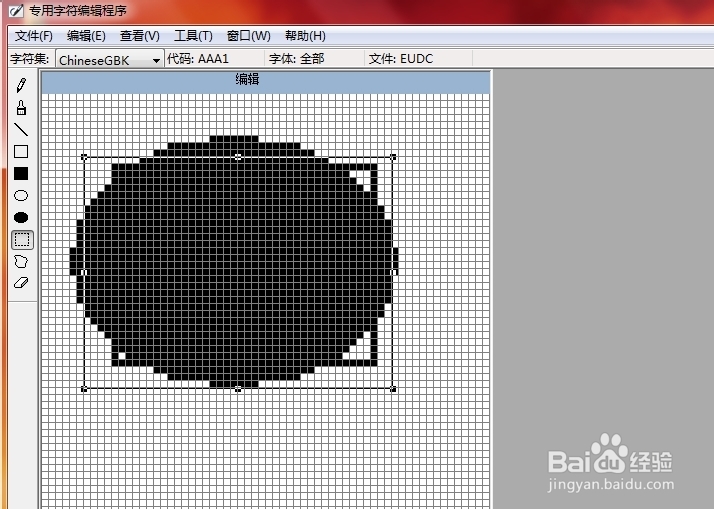Screen dimensions: 714x509
Task: Select the Eraser tool
Action: coord(21,283)
